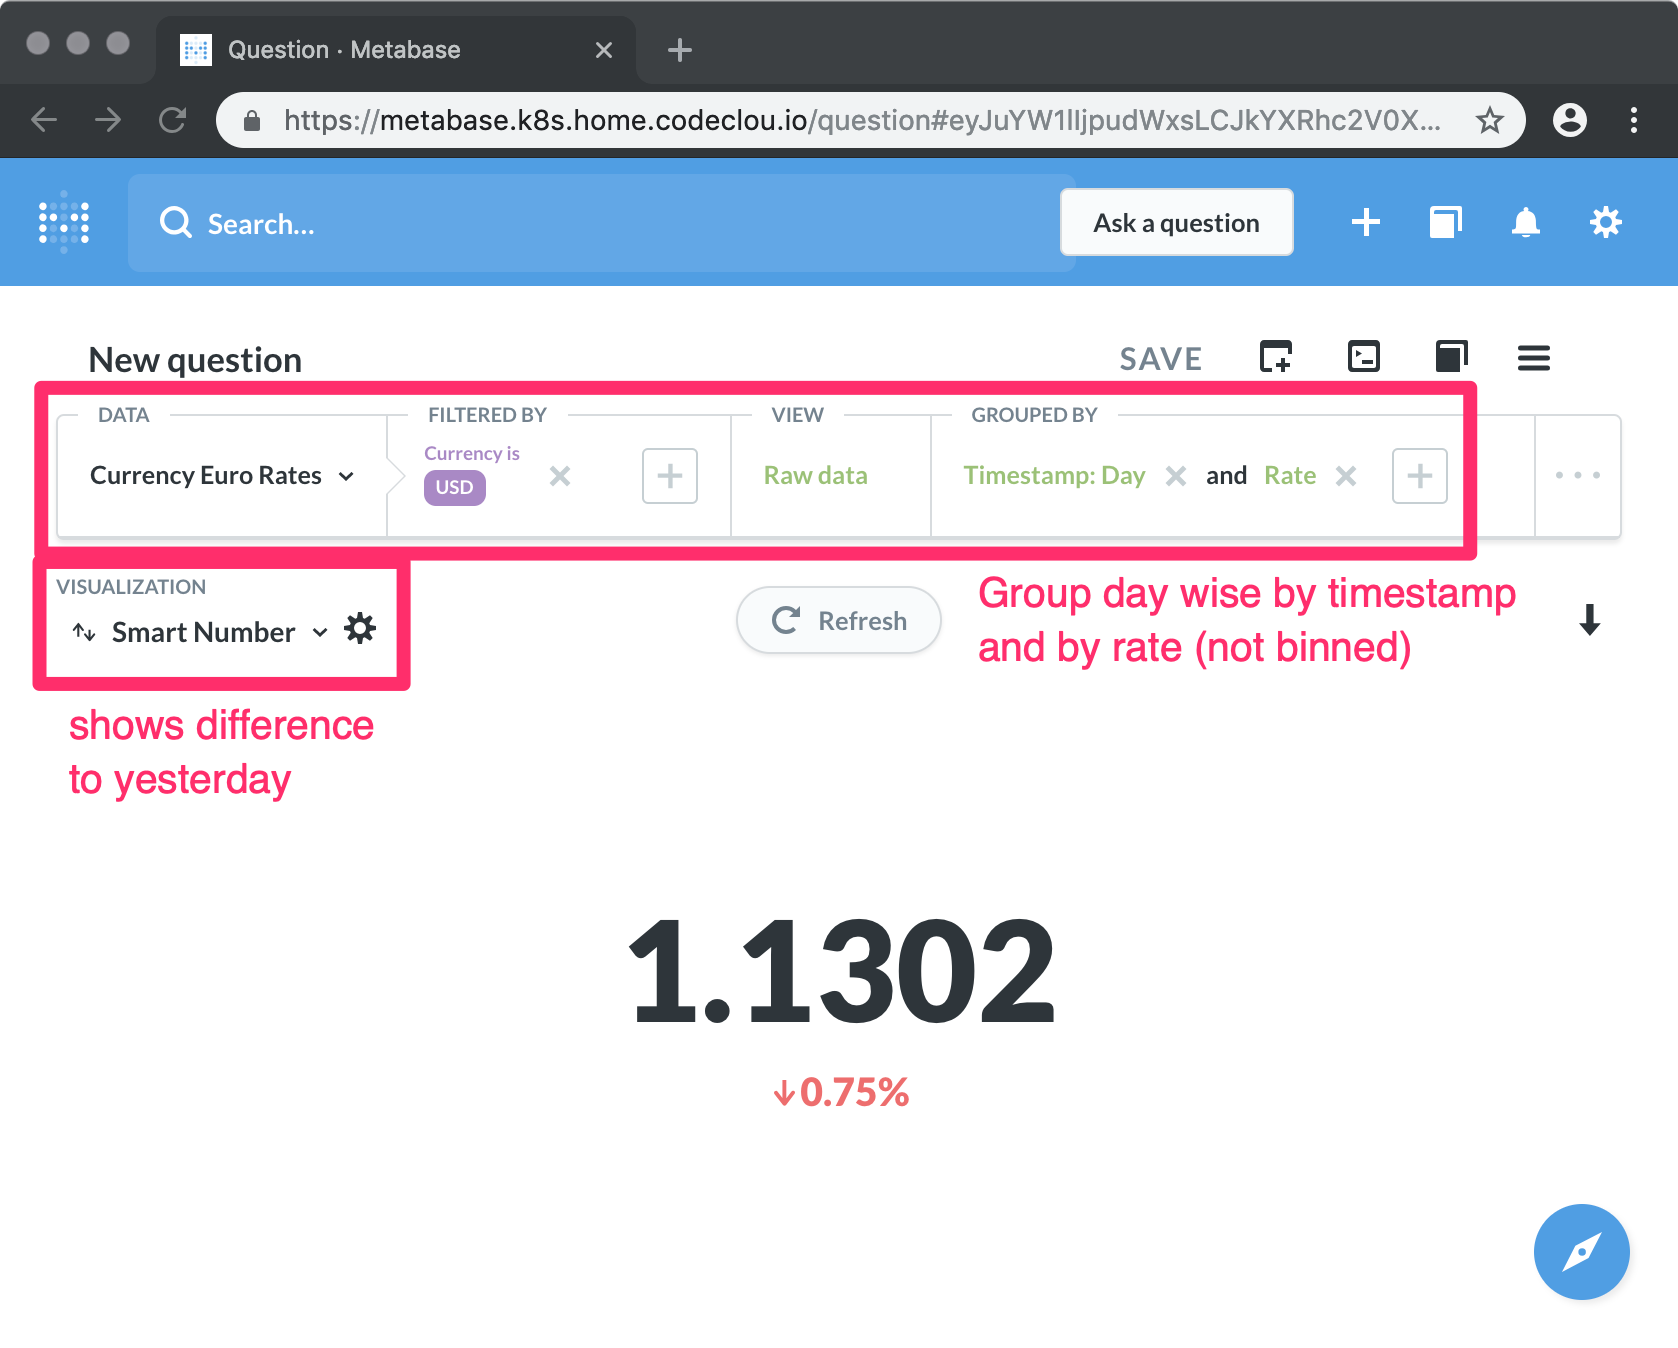Save the new question
1678x1348 pixels.
click(1160, 359)
